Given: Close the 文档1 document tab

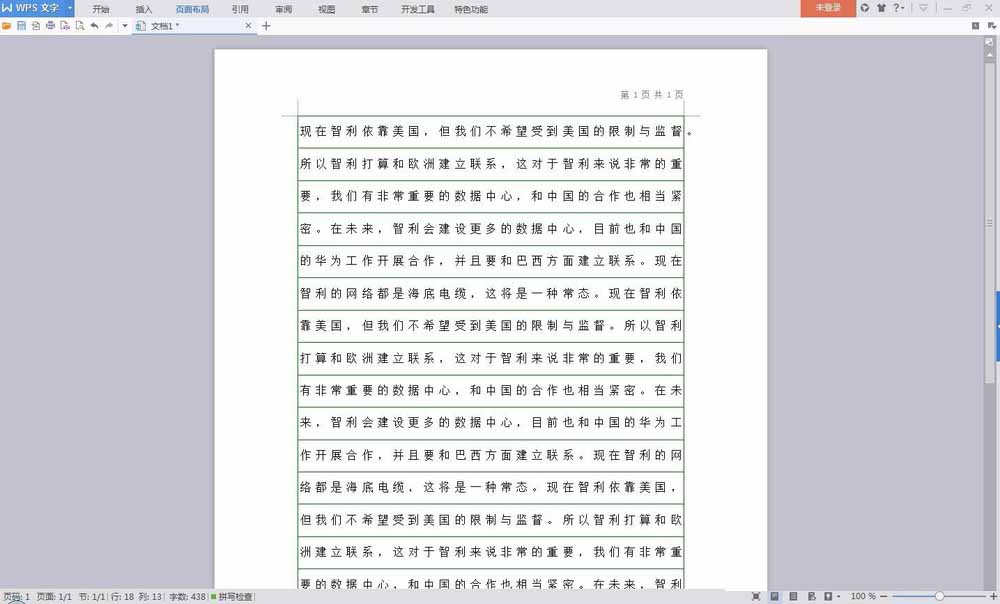Looking at the screenshot, I should click(248, 25).
